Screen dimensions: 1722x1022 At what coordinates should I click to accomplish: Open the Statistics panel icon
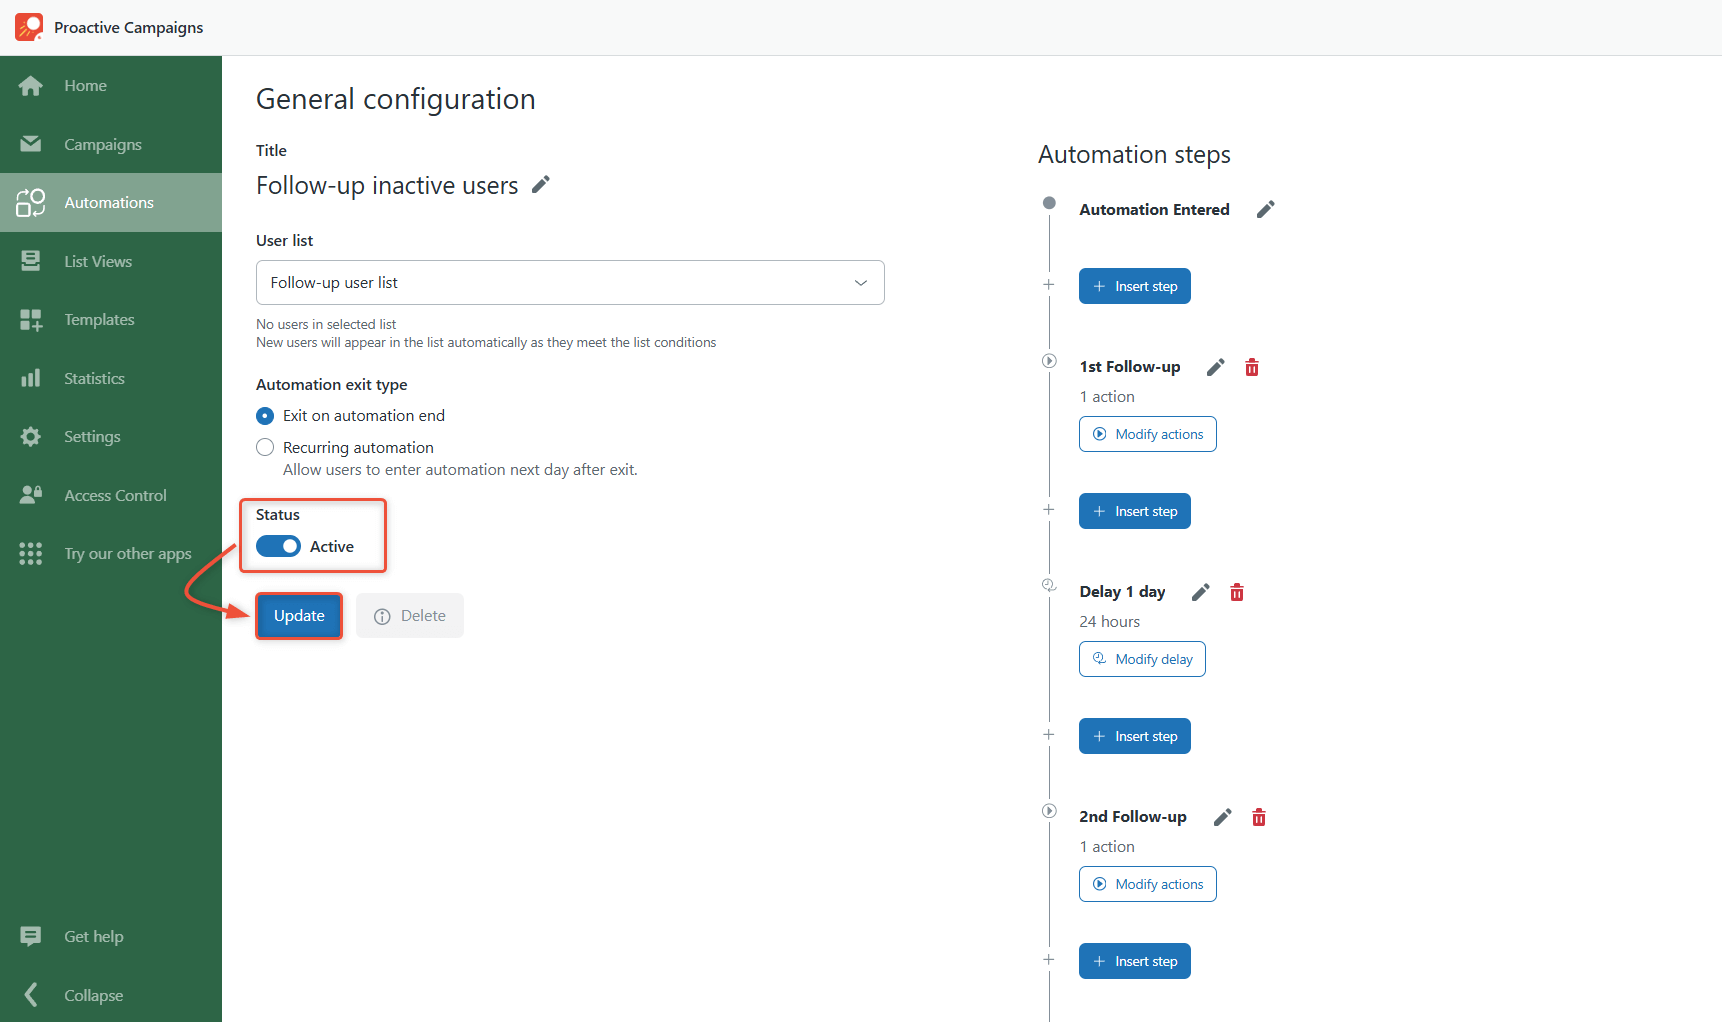coord(31,378)
